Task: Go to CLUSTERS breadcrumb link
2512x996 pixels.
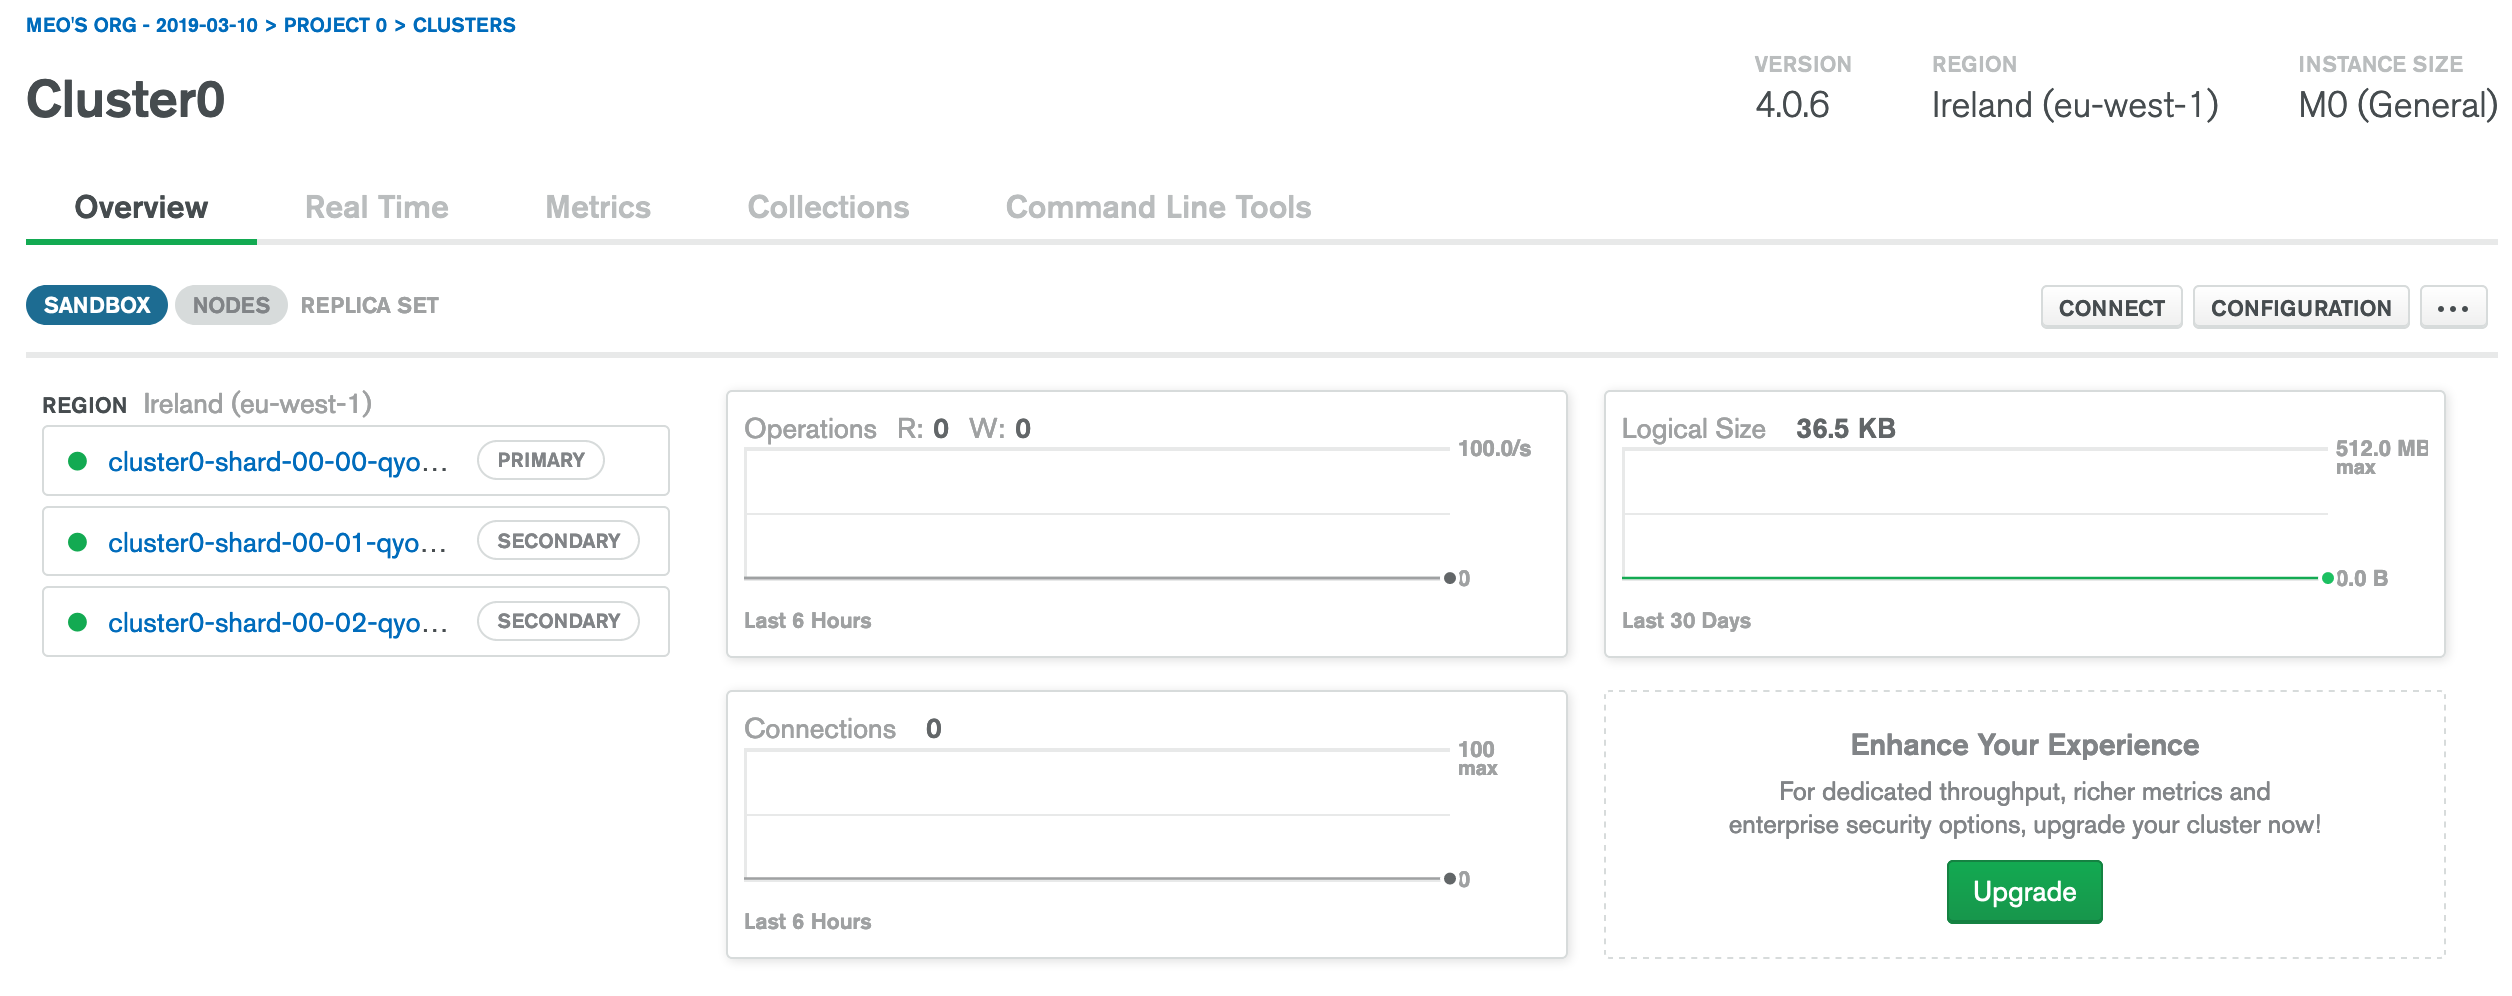Action: [464, 25]
